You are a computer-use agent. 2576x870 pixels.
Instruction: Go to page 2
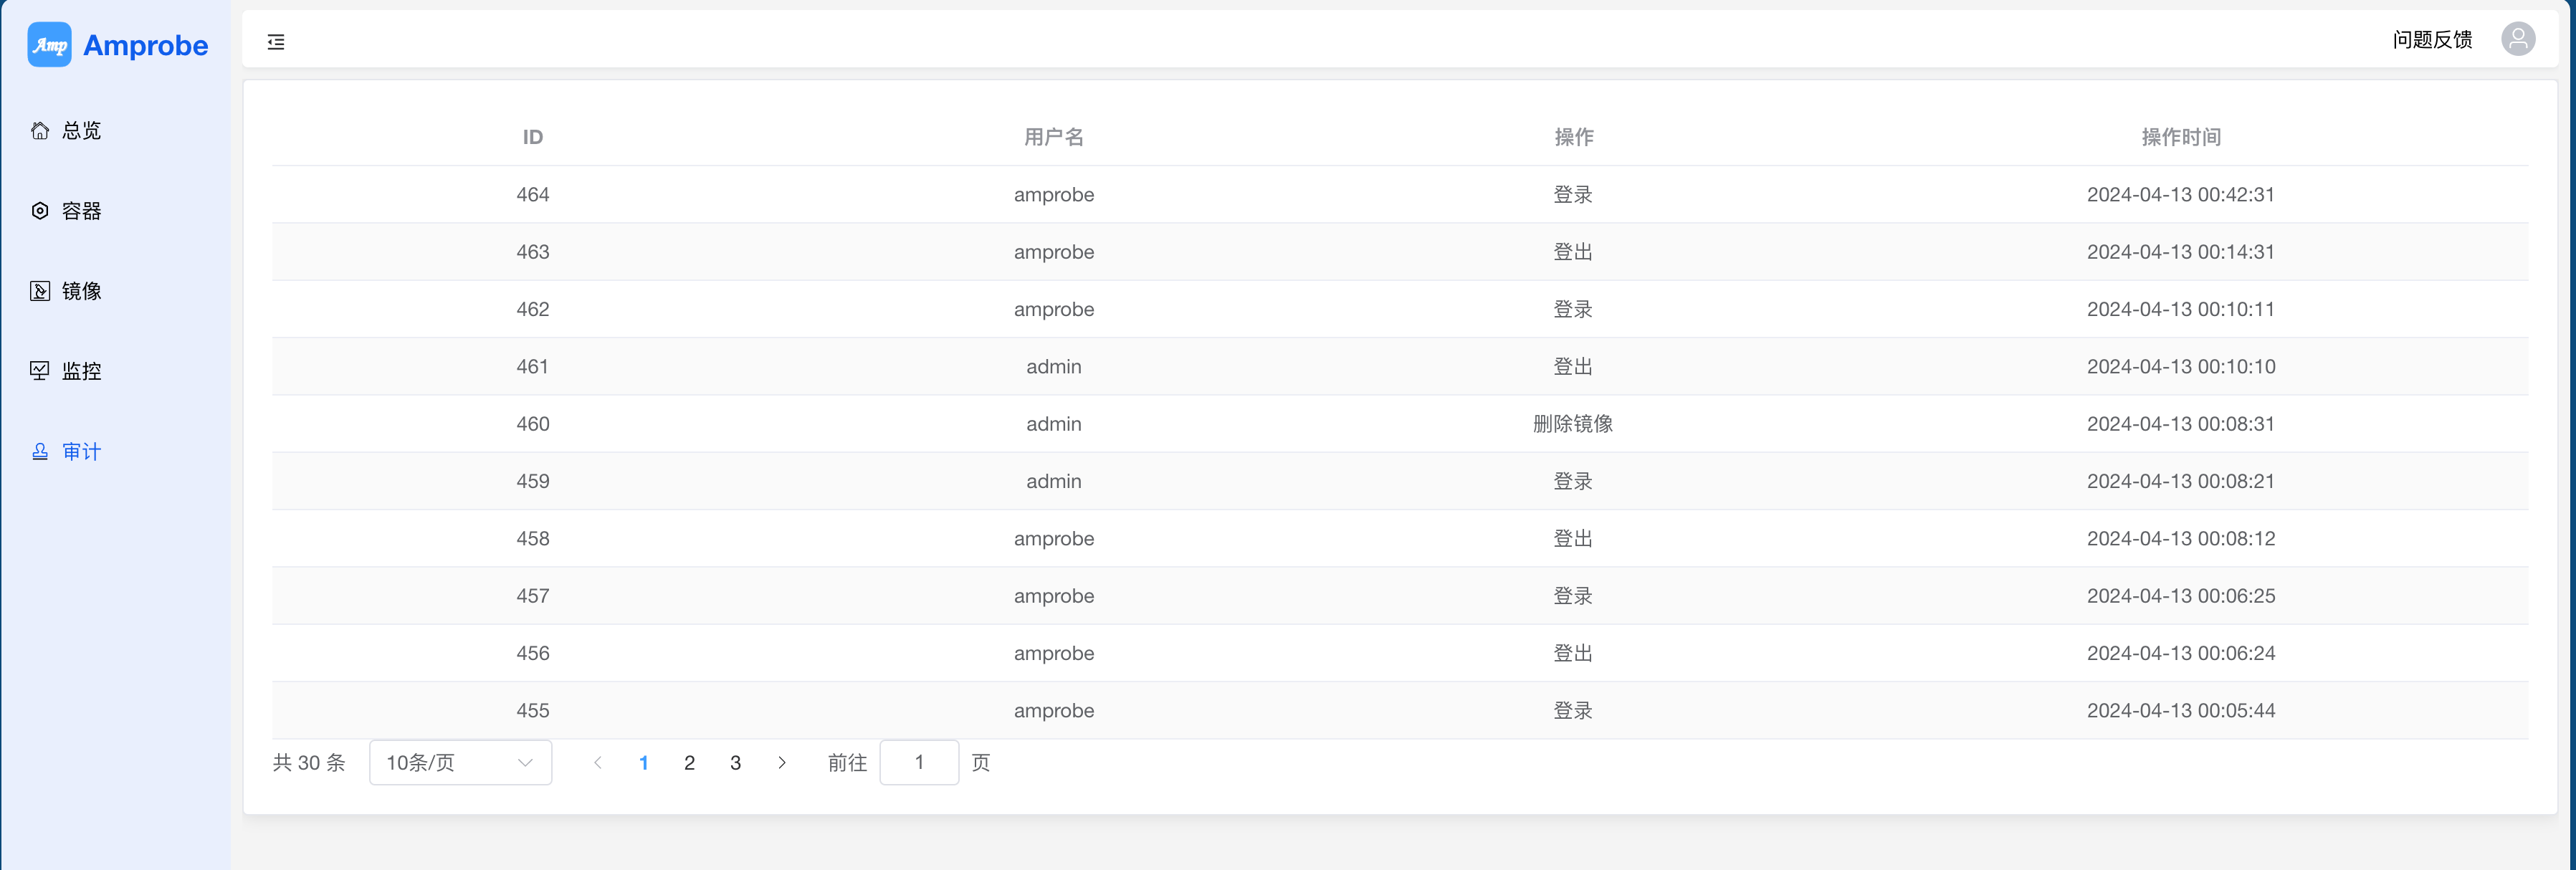tap(689, 763)
